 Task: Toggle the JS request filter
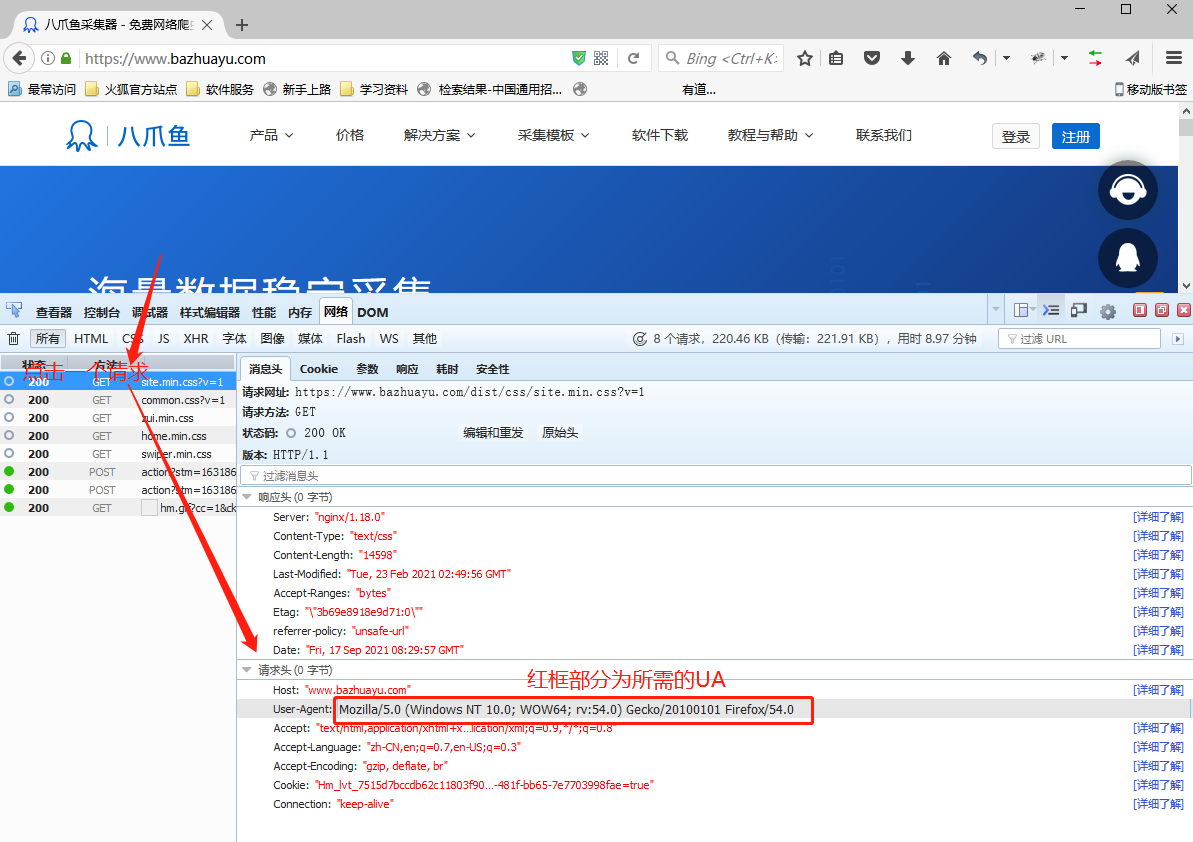pyautogui.click(x=164, y=339)
